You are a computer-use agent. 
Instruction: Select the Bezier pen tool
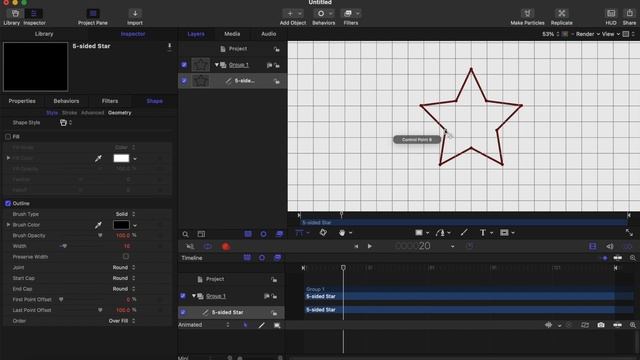click(x=440, y=233)
